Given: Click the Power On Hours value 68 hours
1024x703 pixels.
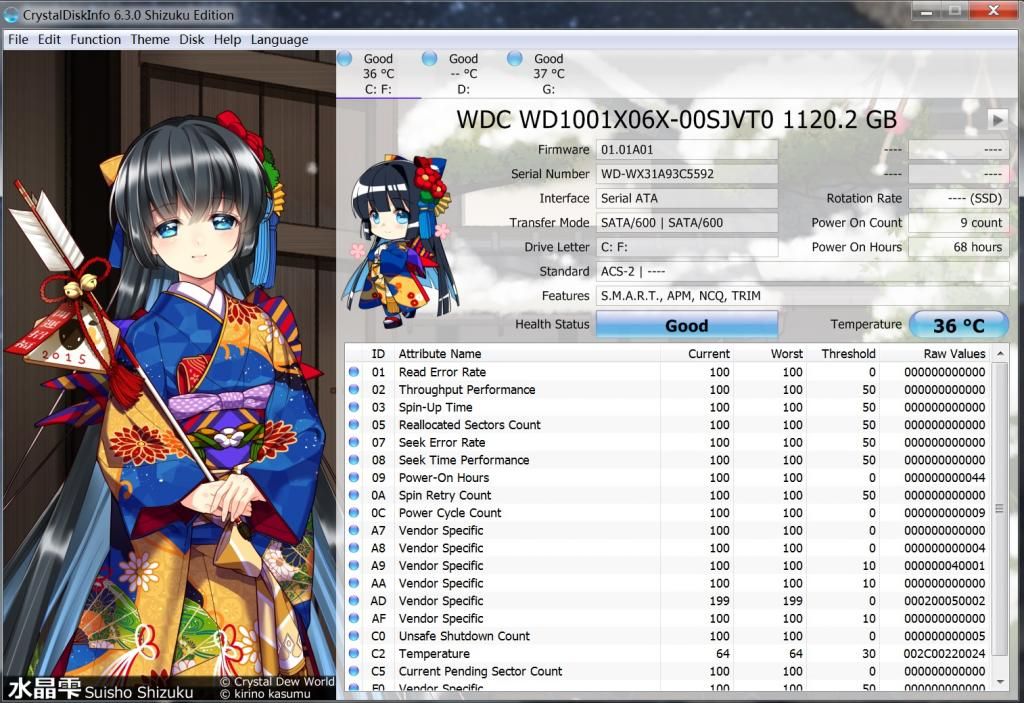Looking at the screenshot, I should pyautogui.click(x=959, y=247).
